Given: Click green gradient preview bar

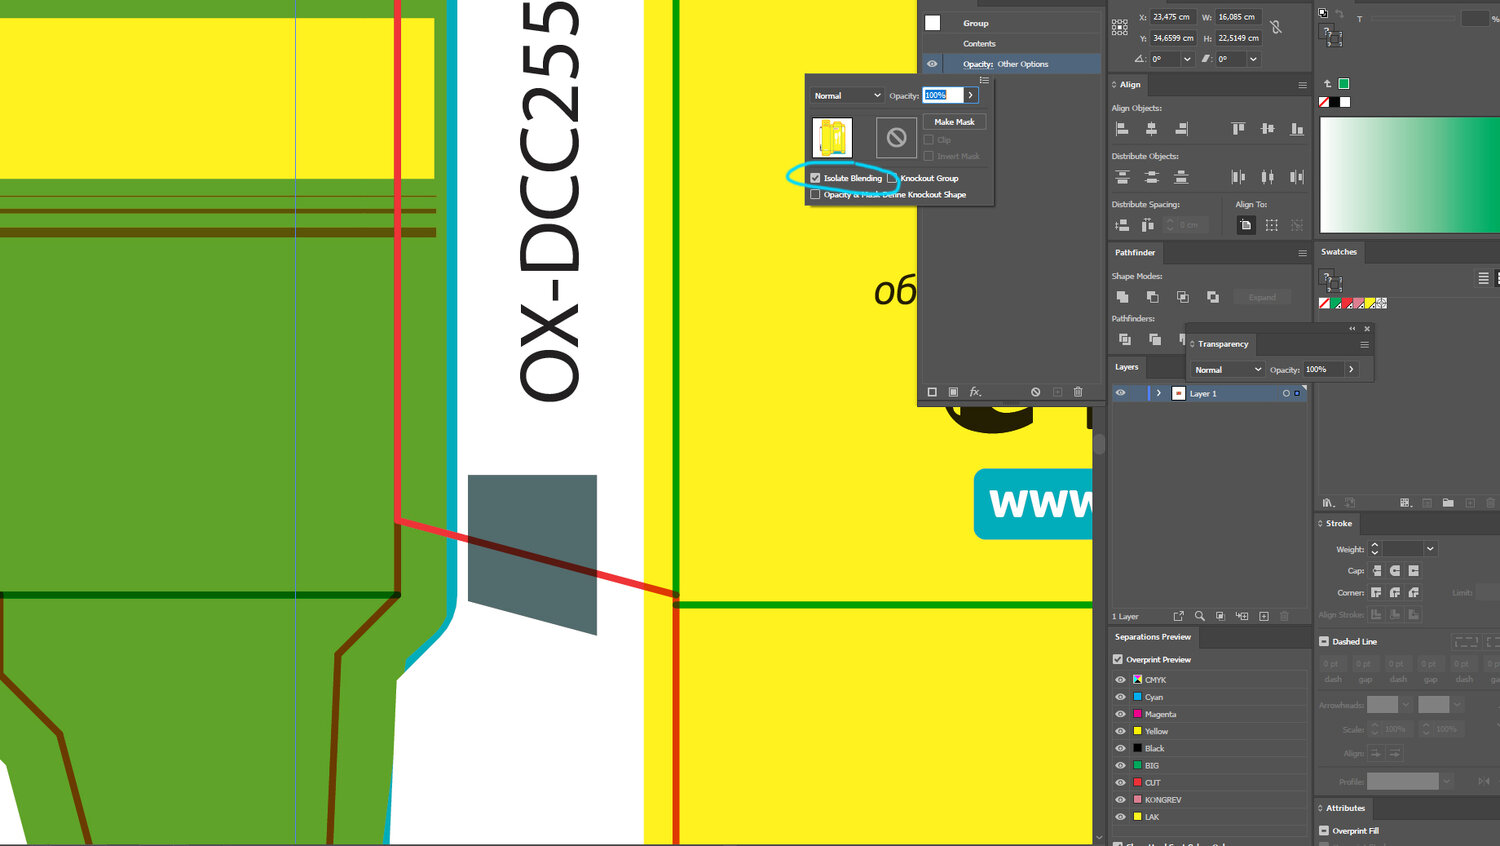Looking at the screenshot, I should (1409, 176).
